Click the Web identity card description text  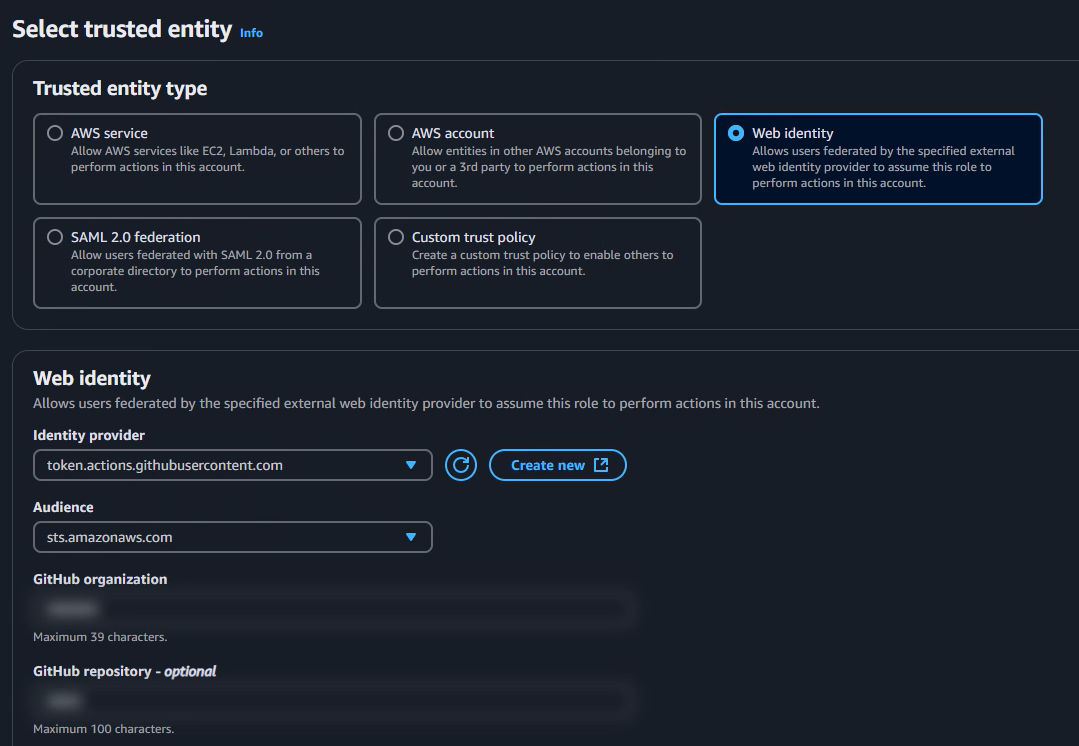pyautogui.click(x=883, y=167)
